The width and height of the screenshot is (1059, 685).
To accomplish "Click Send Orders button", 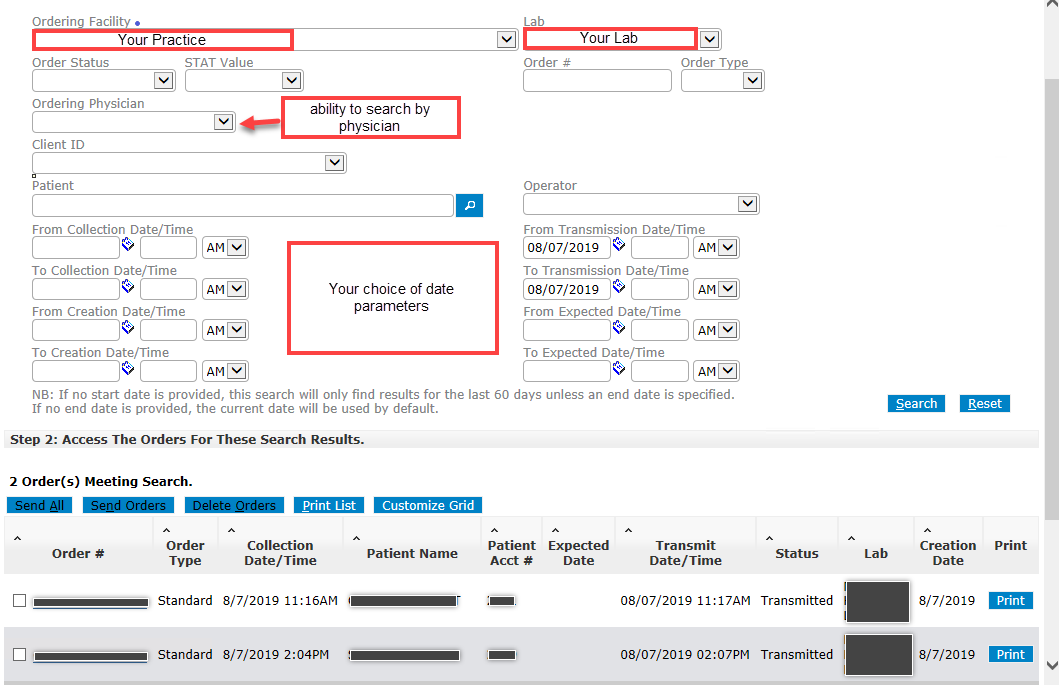I will coord(128,505).
